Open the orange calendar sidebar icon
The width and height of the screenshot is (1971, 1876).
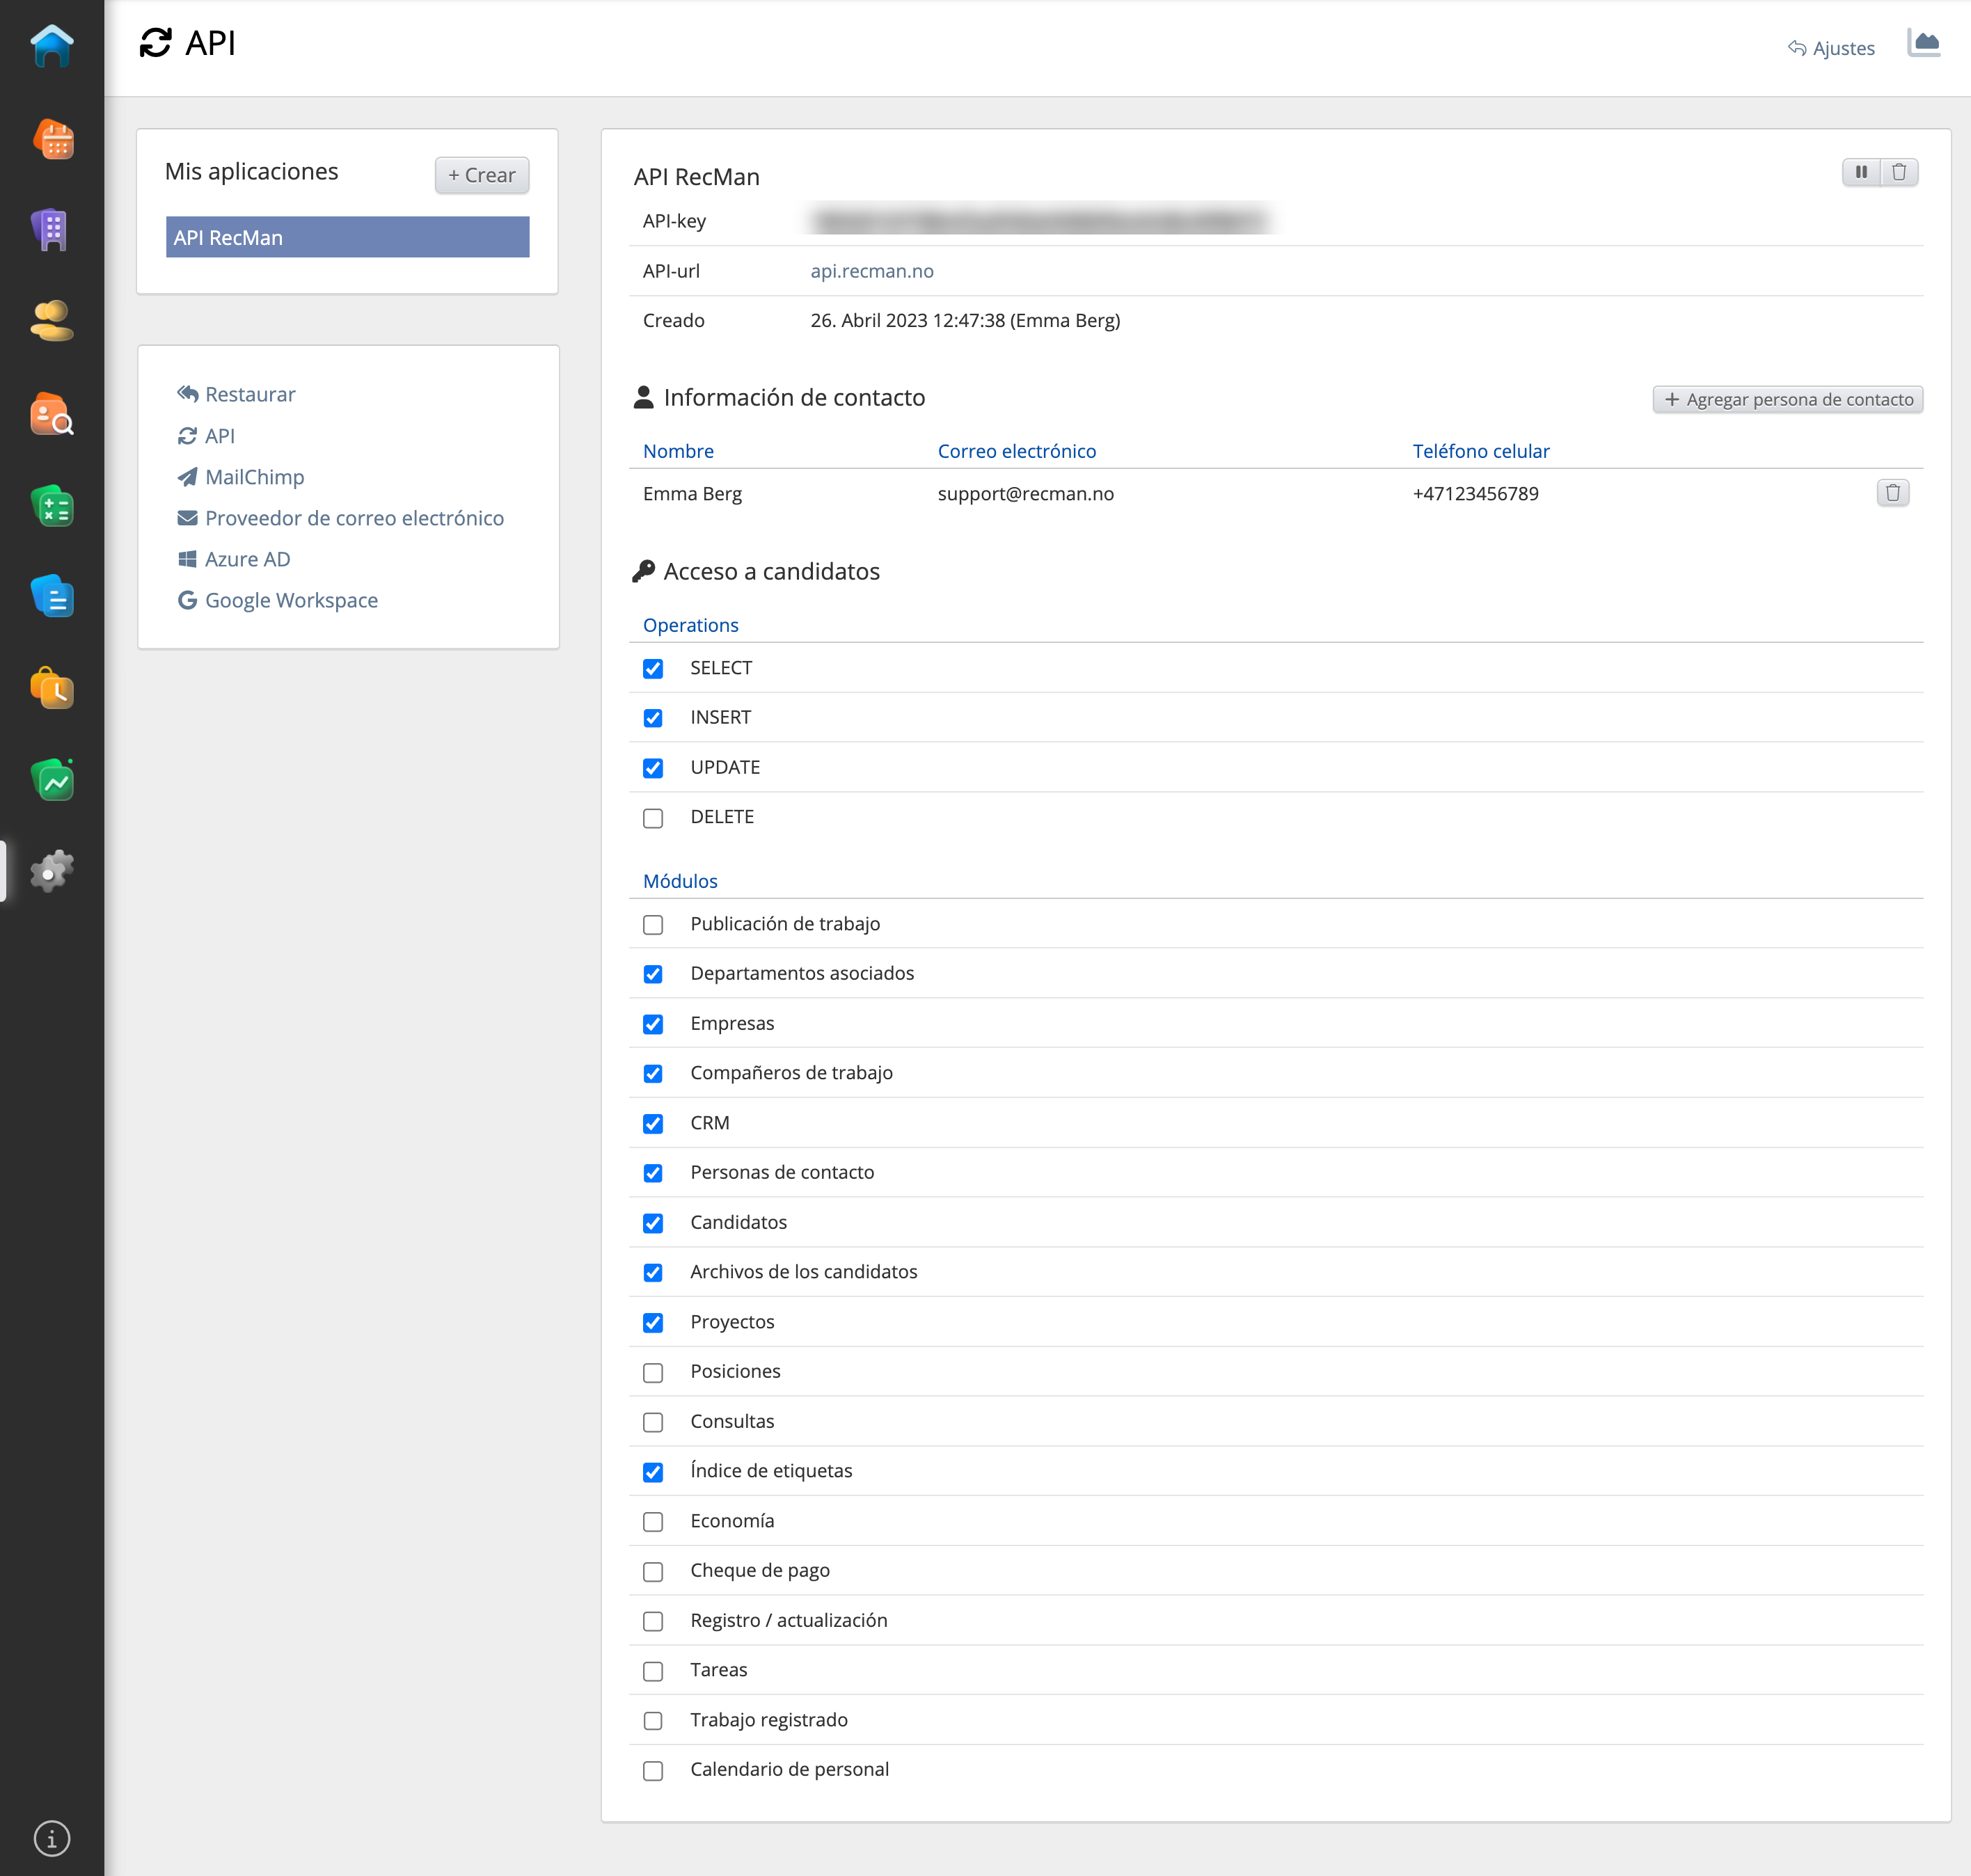(52, 140)
